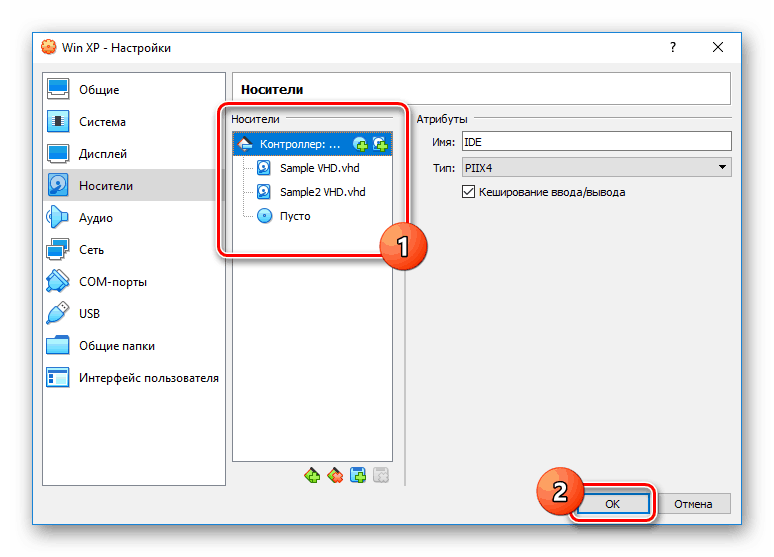This screenshot has height=557, width=774.
Task: Close the Win XP settings dialog
Action: (x=718, y=47)
